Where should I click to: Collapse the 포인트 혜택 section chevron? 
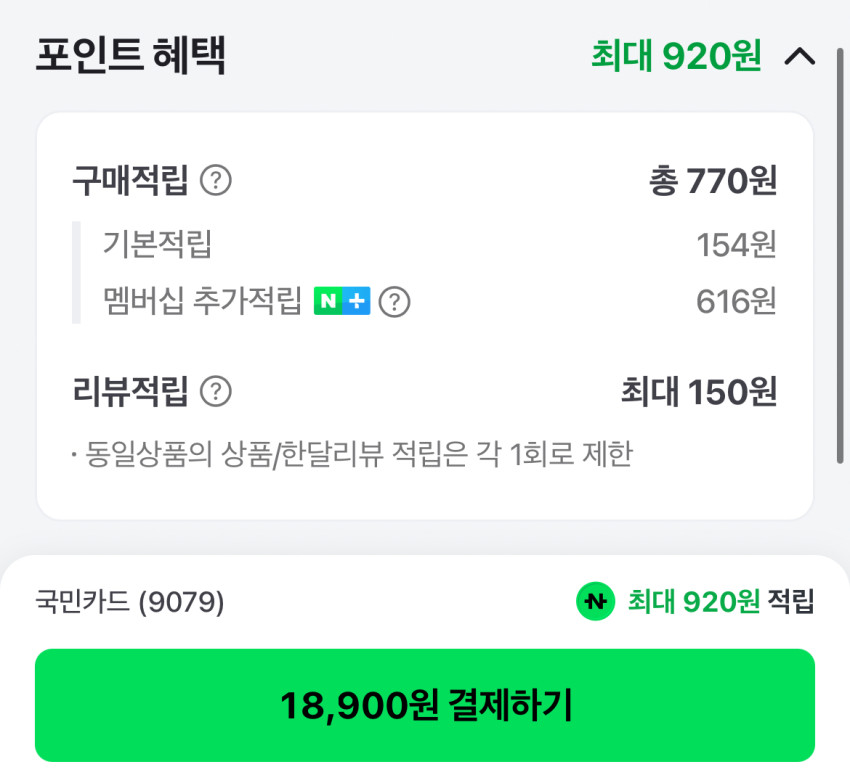point(800,57)
